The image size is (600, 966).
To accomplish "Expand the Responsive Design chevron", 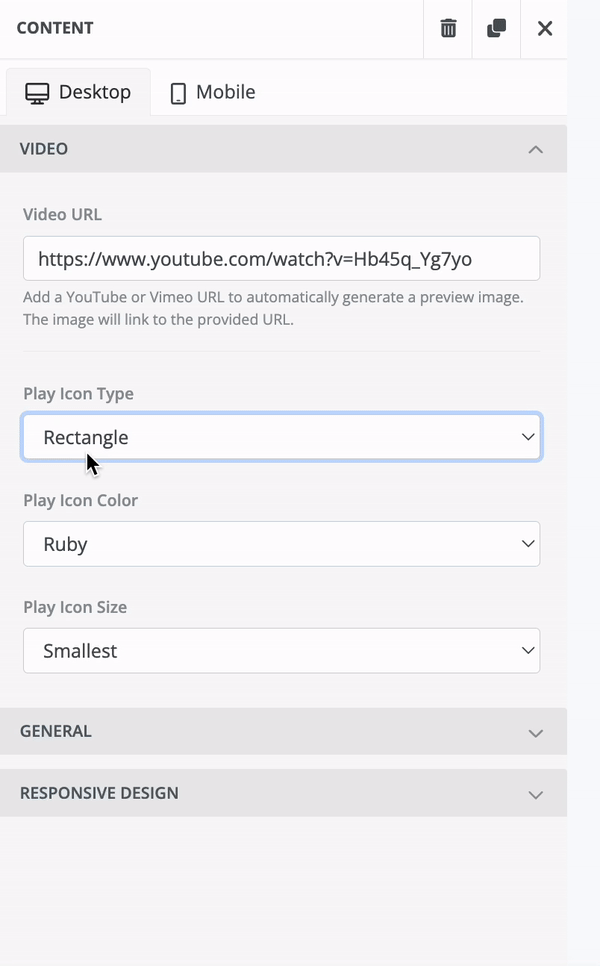I will tap(536, 794).
